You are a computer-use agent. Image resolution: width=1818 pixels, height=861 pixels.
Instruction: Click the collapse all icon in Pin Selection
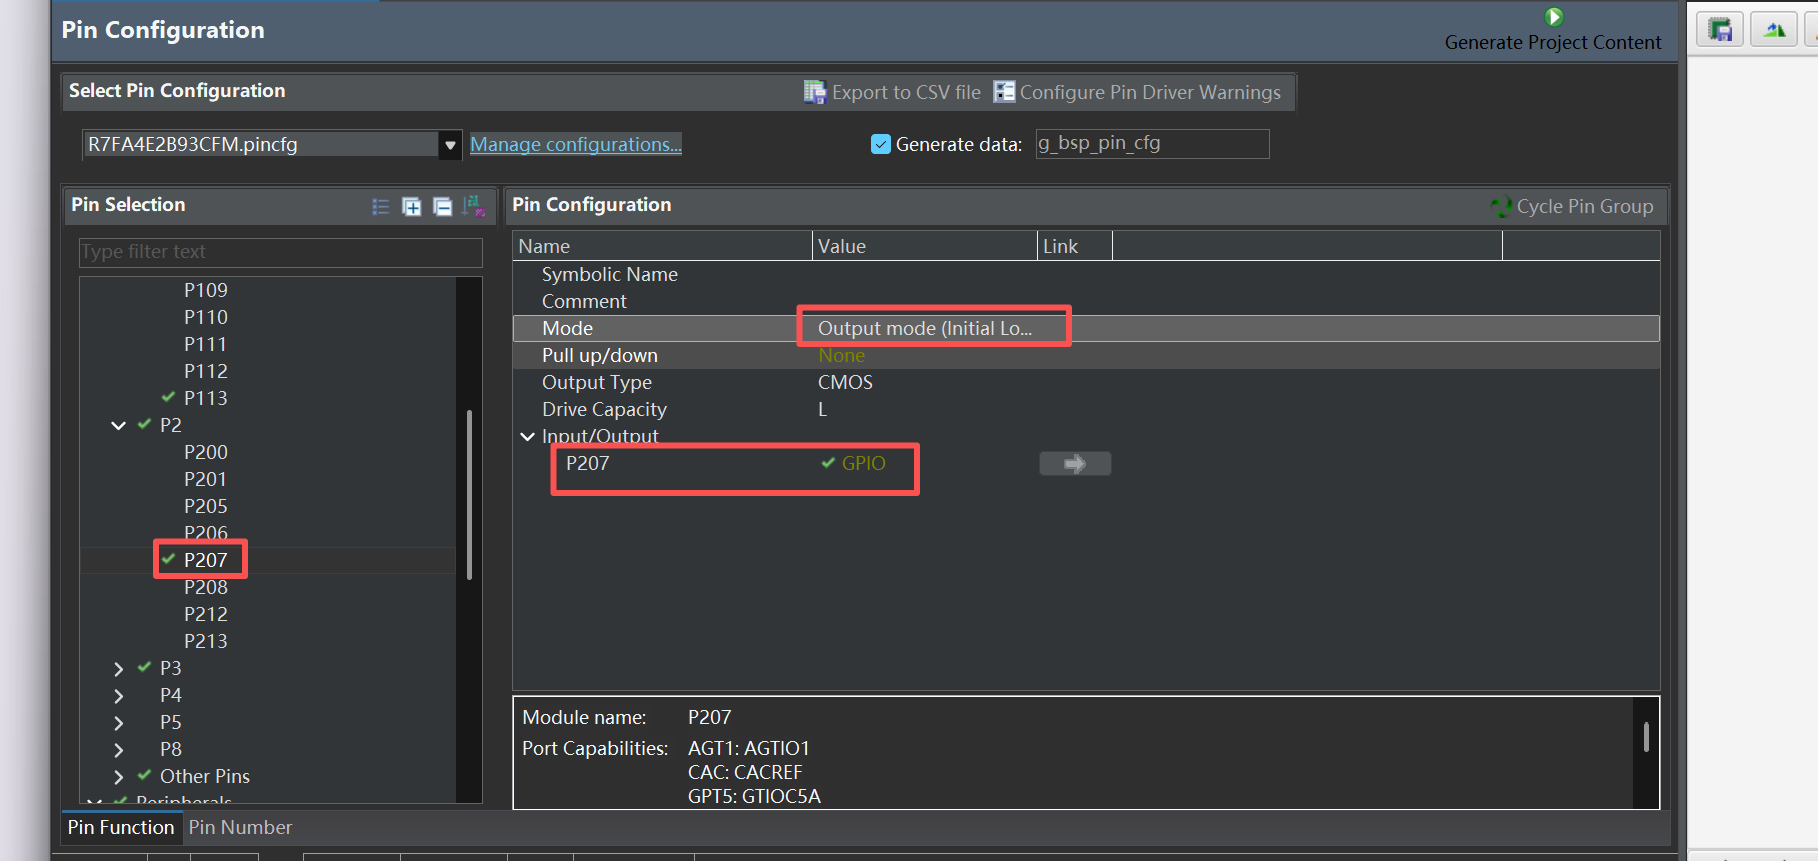(x=442, y=206)
